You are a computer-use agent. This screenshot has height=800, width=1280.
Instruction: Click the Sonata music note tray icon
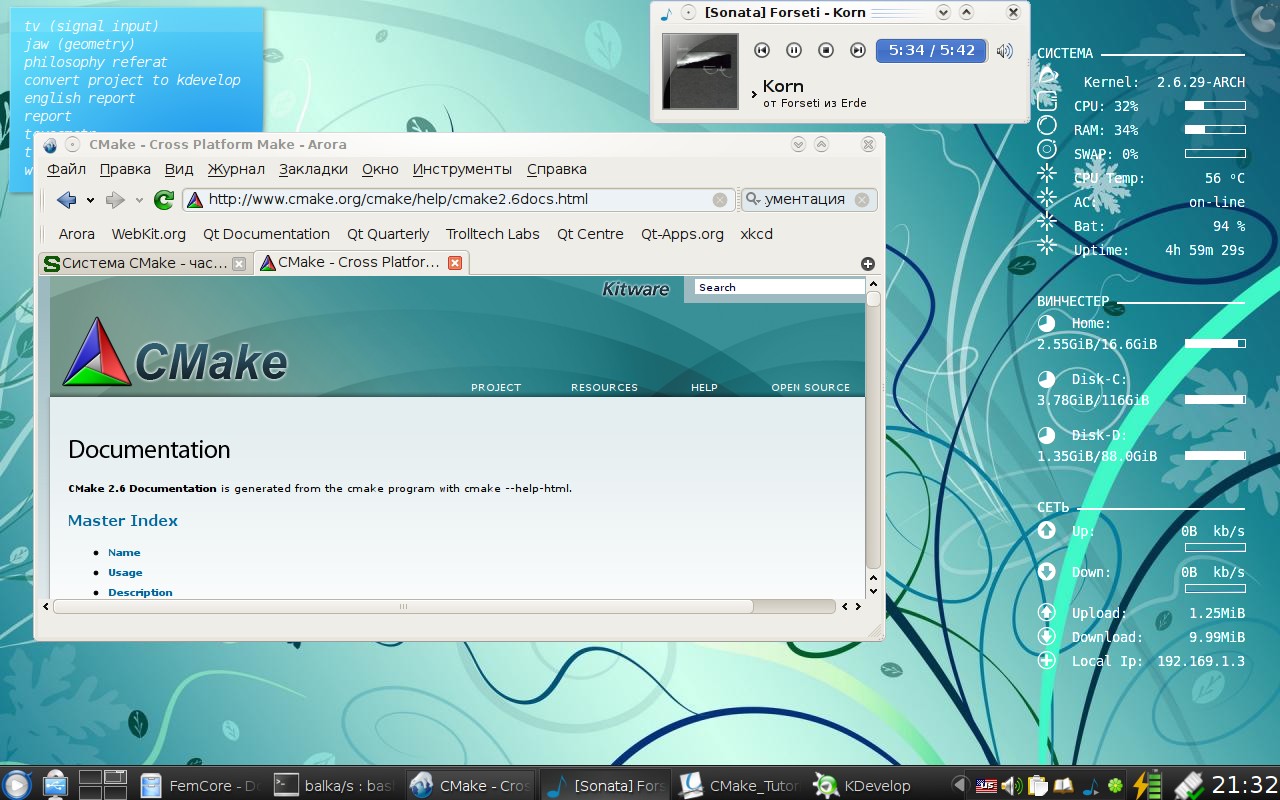coord(1090,786)
